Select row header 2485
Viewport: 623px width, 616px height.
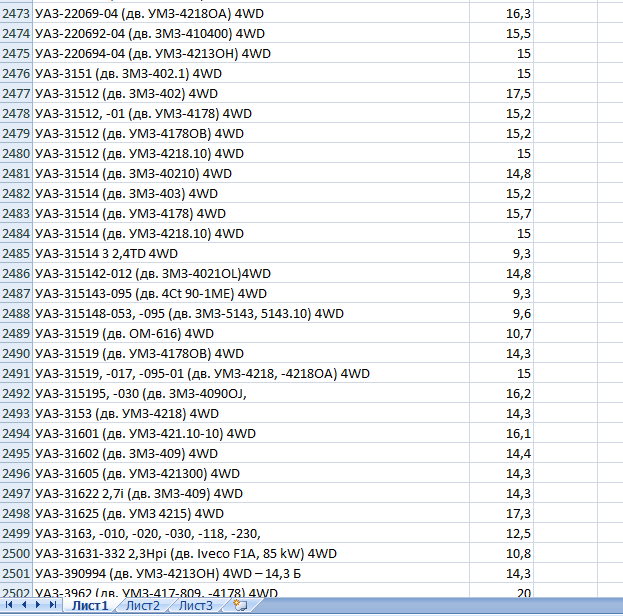[x=16, y=254]
